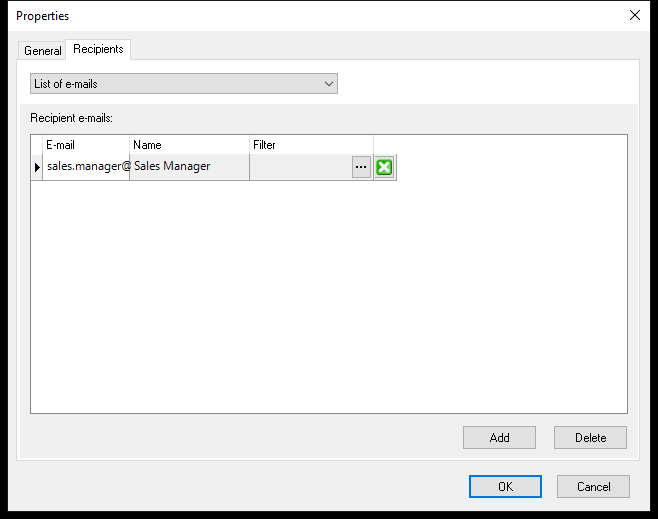Select the Recipients tab

pyautogui.click(x=98, y=49)
